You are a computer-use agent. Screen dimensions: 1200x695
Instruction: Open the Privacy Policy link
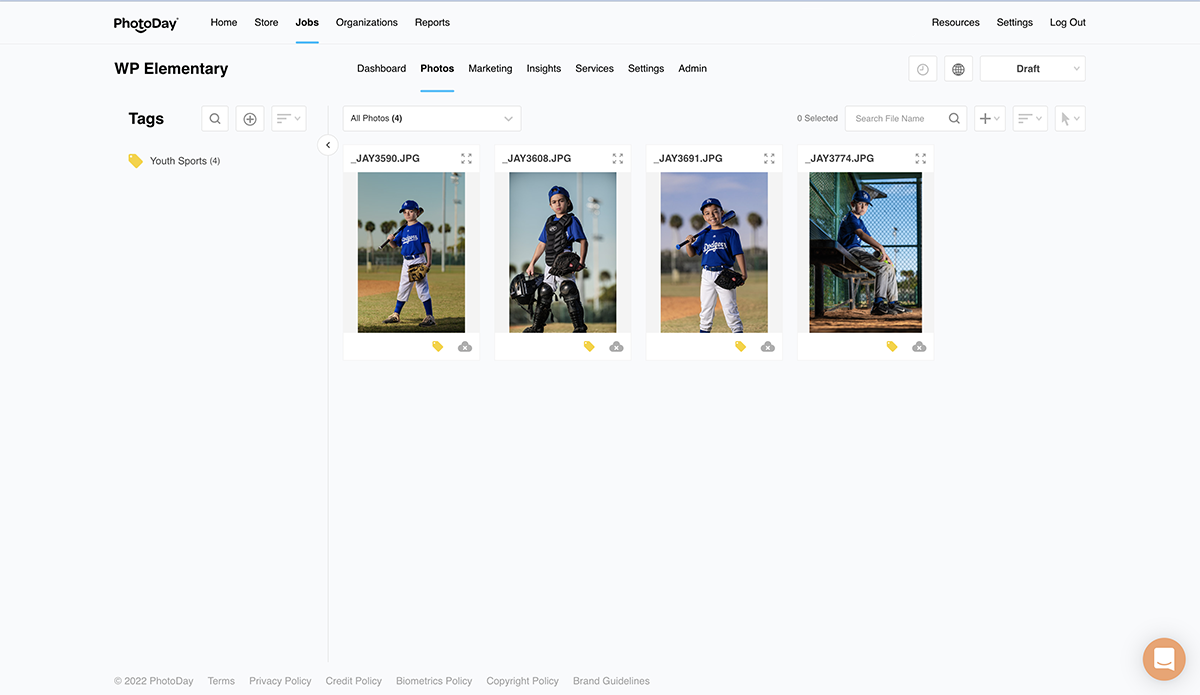pos(280,681)
